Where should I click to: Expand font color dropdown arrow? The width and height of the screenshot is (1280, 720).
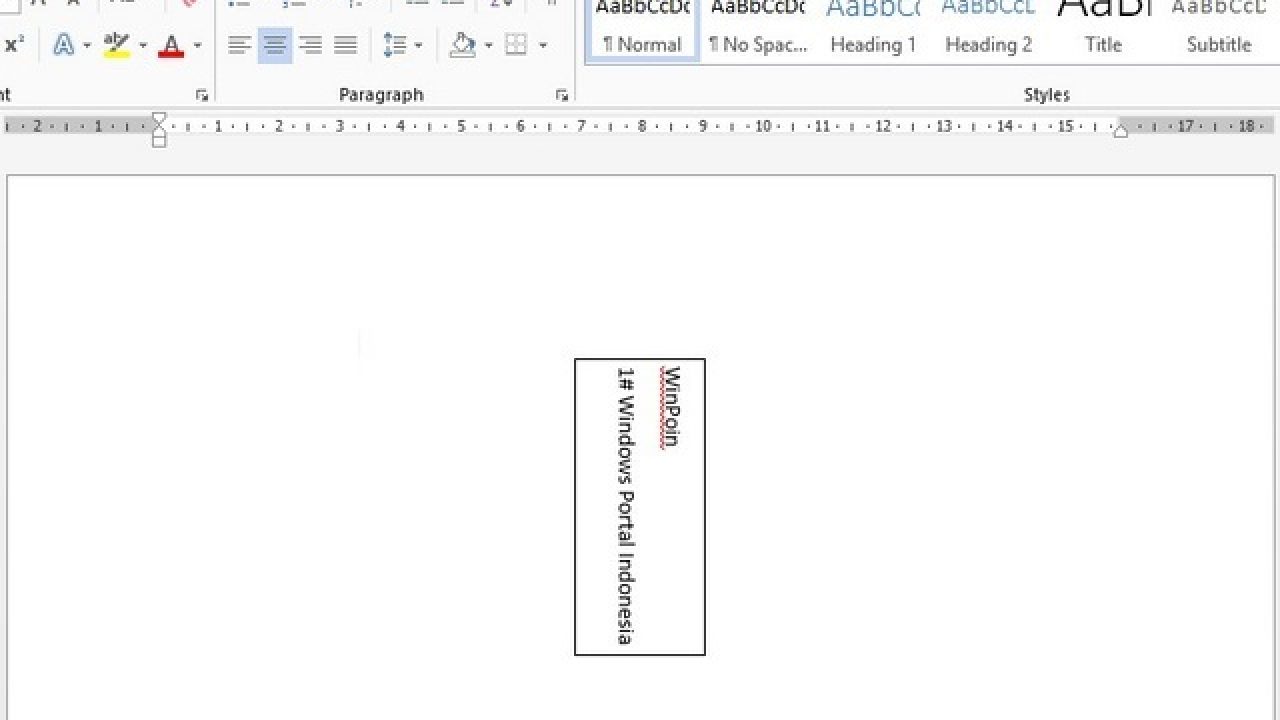tap(197, 45)
